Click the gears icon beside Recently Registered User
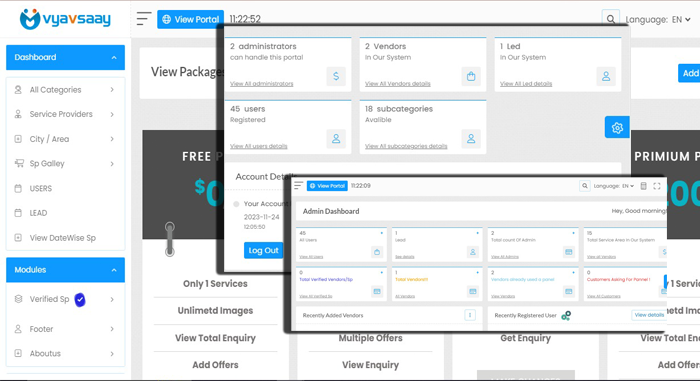Viewport: 700px width, 381px height. point(566,315)
